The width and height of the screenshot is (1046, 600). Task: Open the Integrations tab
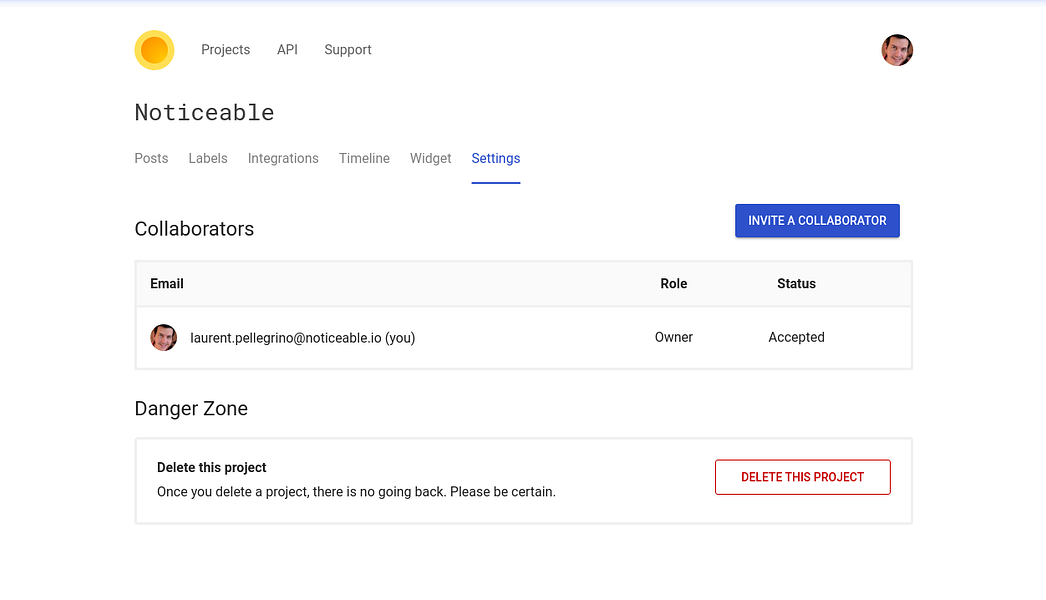click(x=283, y=158)
